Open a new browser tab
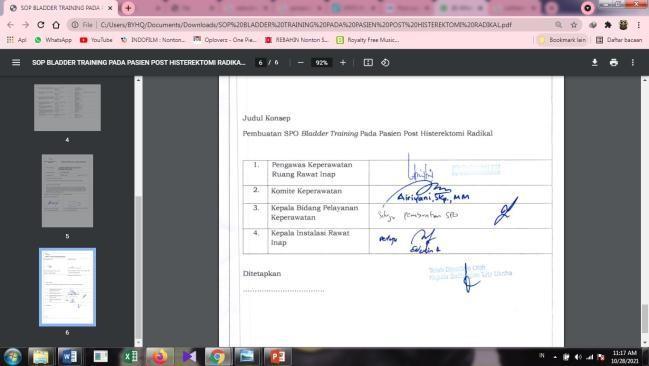 128,8
